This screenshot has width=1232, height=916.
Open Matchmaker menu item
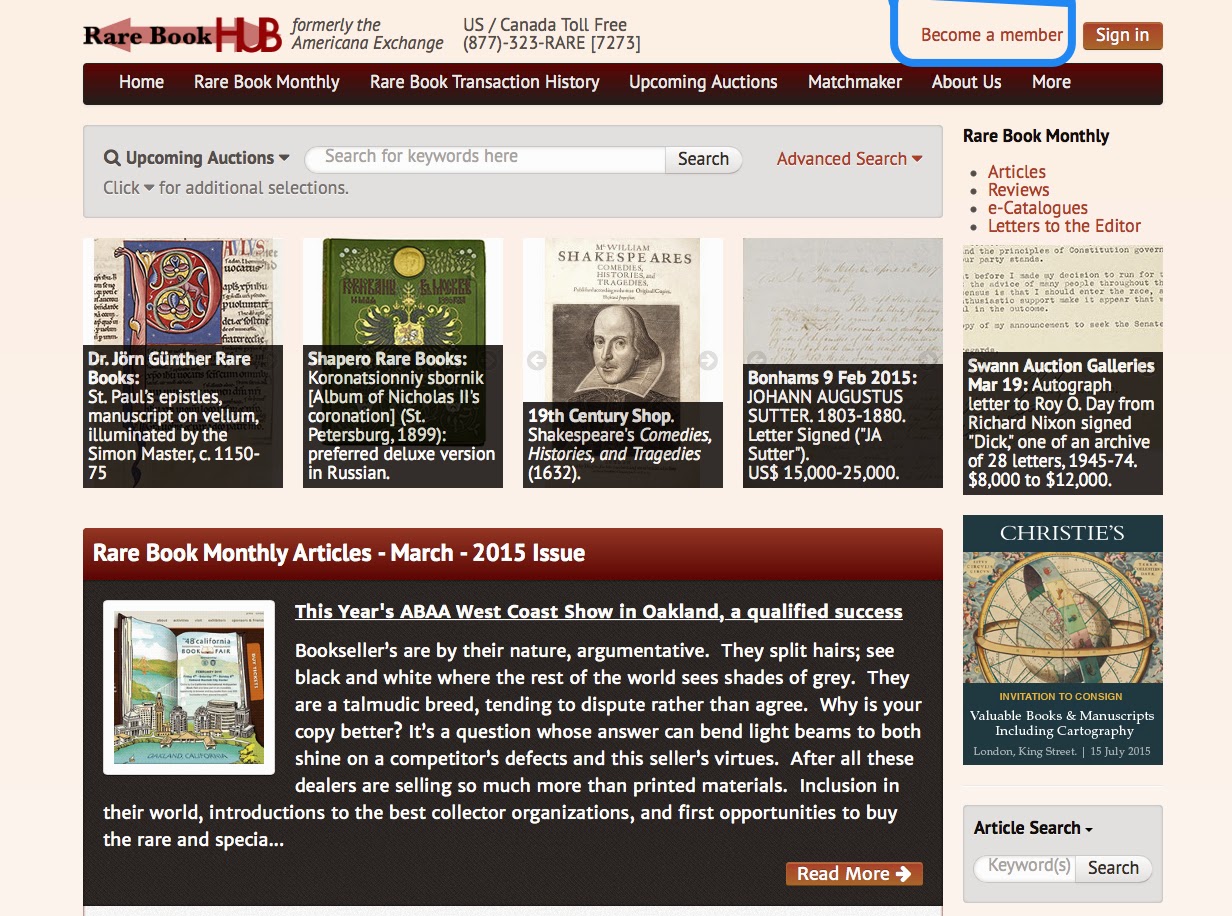(855, 82)
